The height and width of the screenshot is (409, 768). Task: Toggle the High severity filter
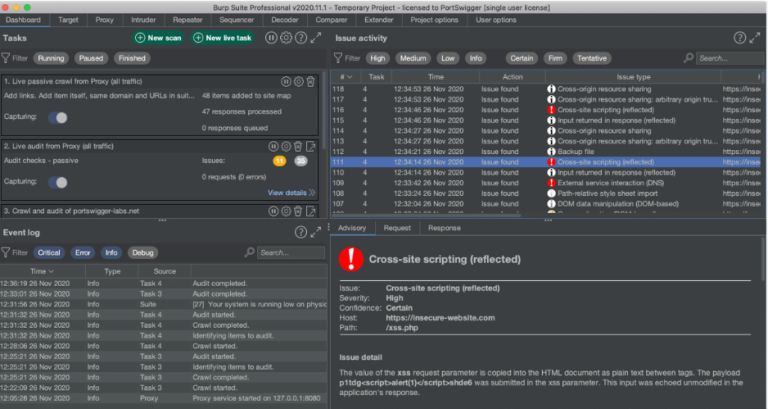378,58
